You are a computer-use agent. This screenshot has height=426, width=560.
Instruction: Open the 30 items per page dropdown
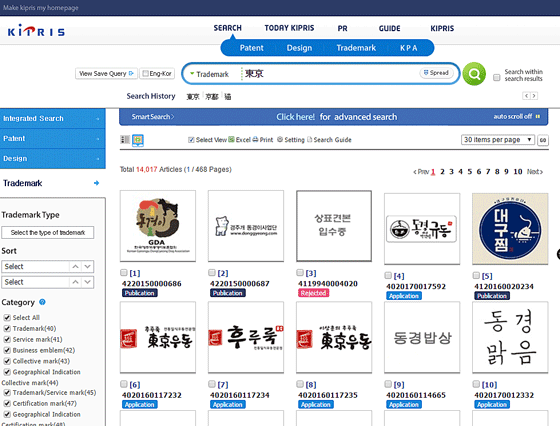(498, 140)
